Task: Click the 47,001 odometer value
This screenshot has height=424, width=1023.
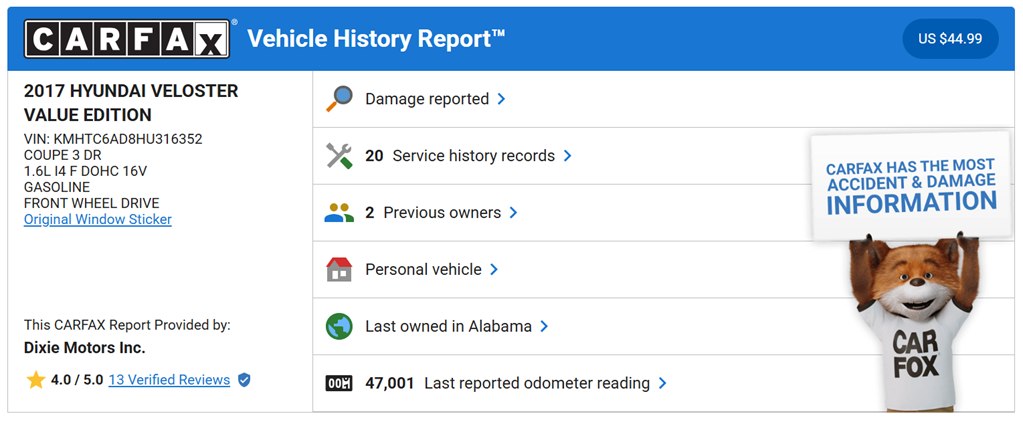Action: point(389,383)
